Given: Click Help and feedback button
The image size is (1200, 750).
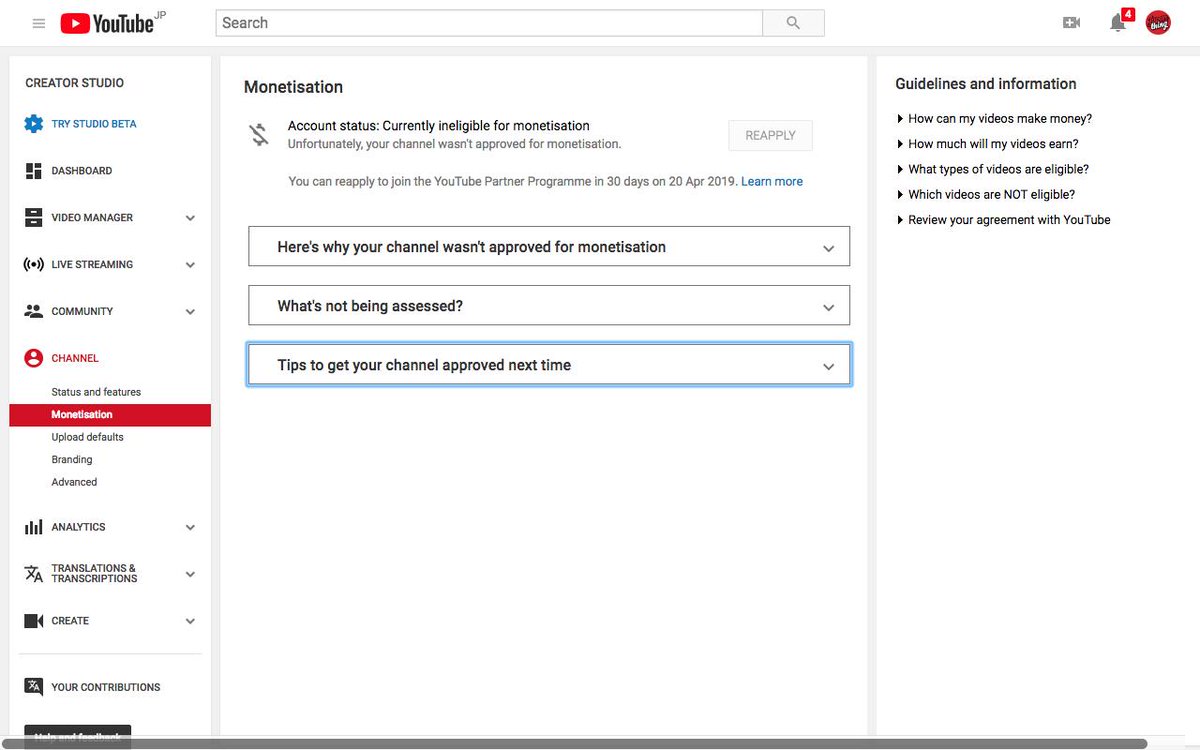Looking at the screenshot, I should point(77,736).
